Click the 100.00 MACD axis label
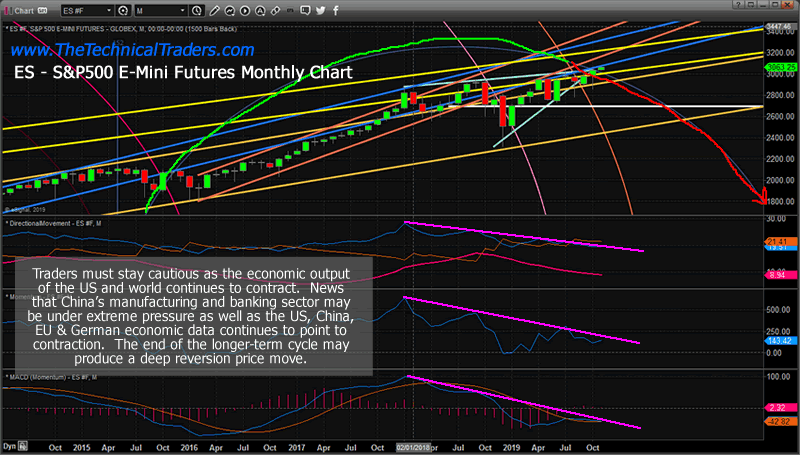 (x=779, y=376)
